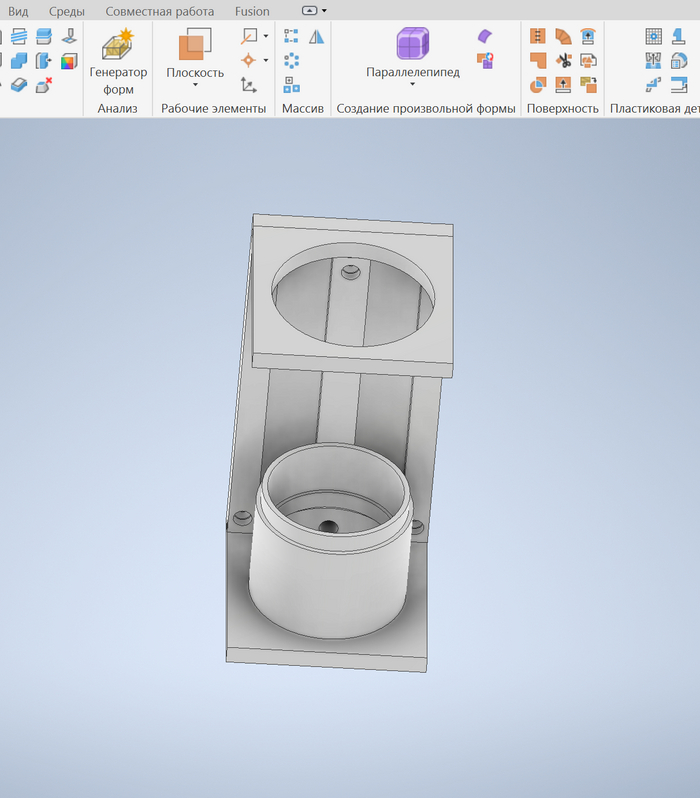Click the Delete Face icon with red X
The height and width of the screenshot is (798, 700).
44,86
